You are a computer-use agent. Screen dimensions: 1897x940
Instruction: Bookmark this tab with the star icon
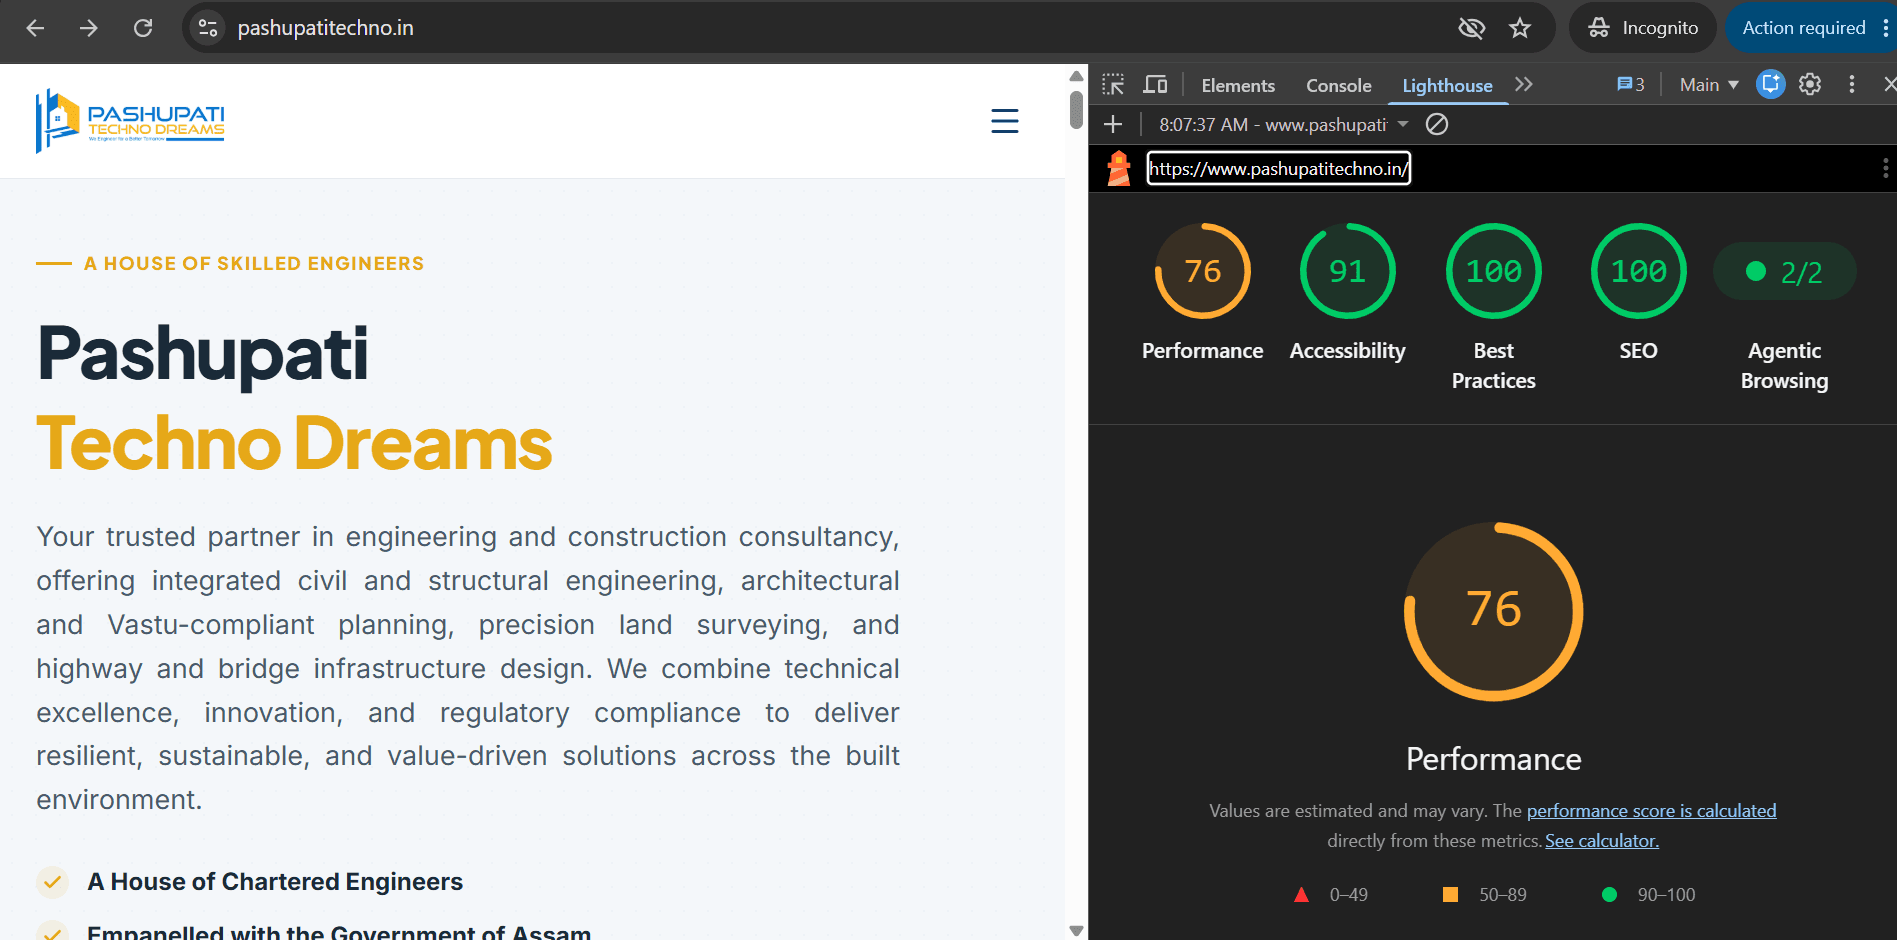1520,28
